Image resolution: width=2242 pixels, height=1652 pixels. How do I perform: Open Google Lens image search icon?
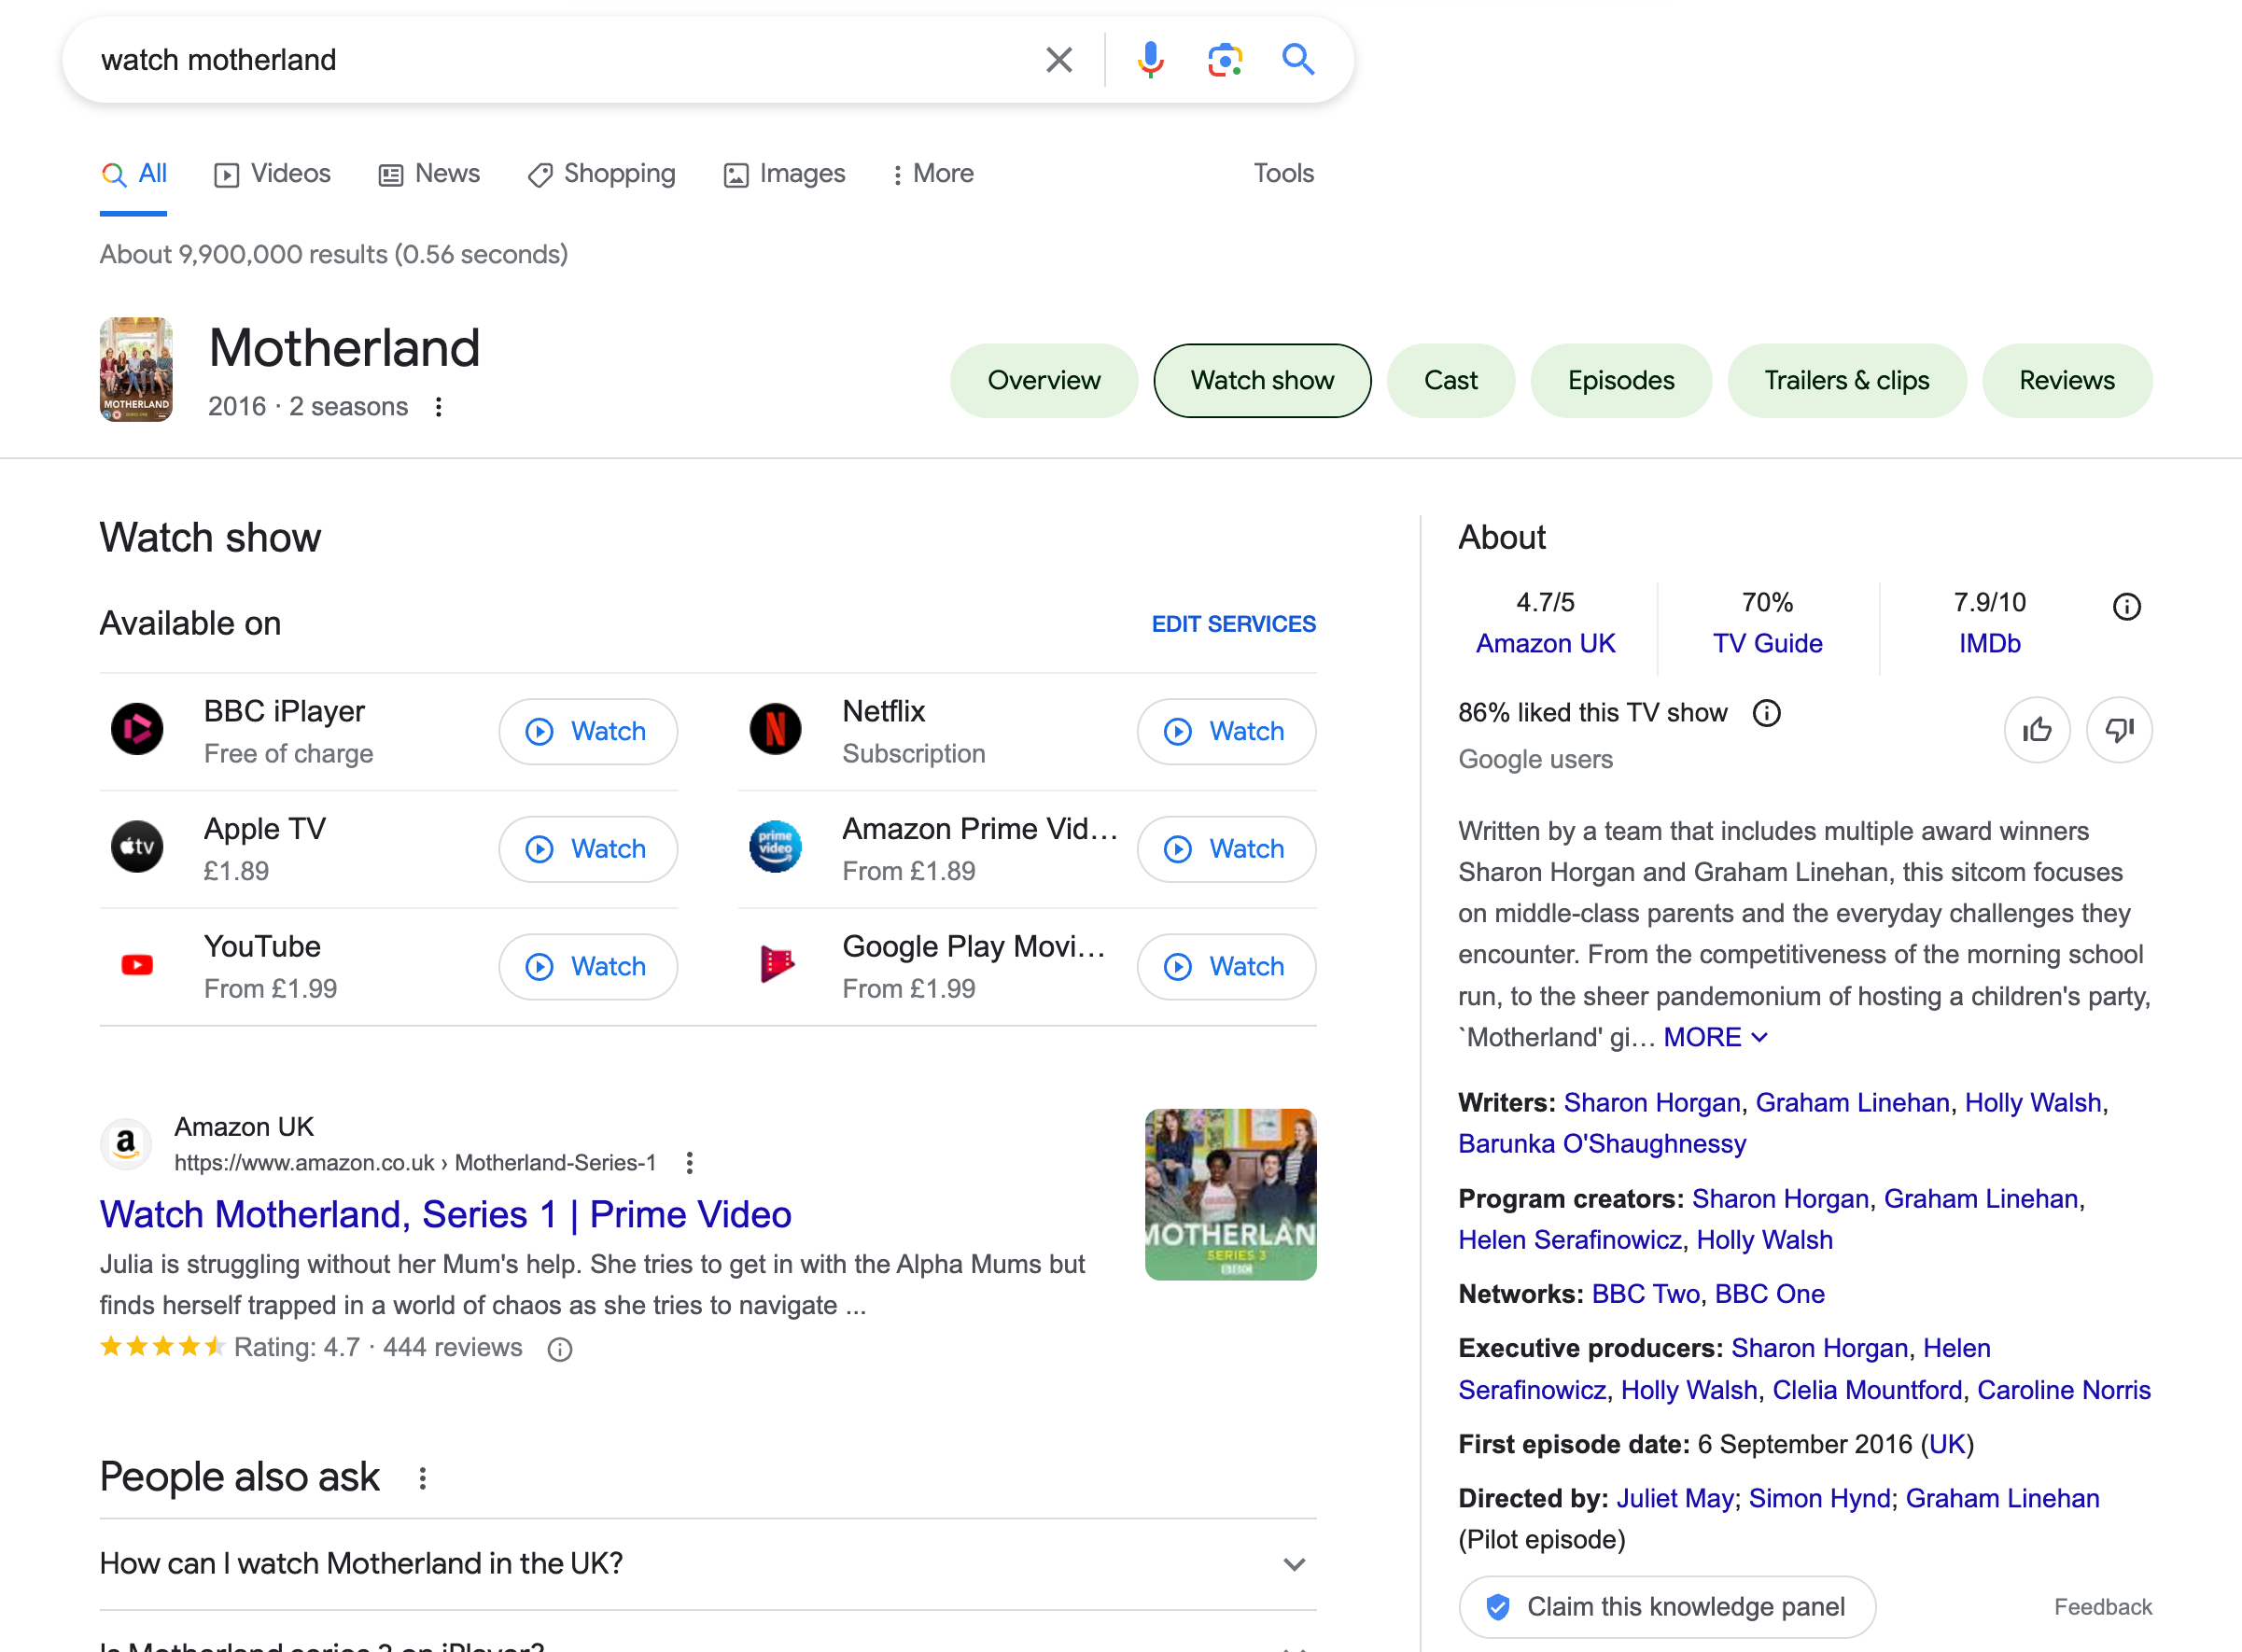(x=1224, y=60)
